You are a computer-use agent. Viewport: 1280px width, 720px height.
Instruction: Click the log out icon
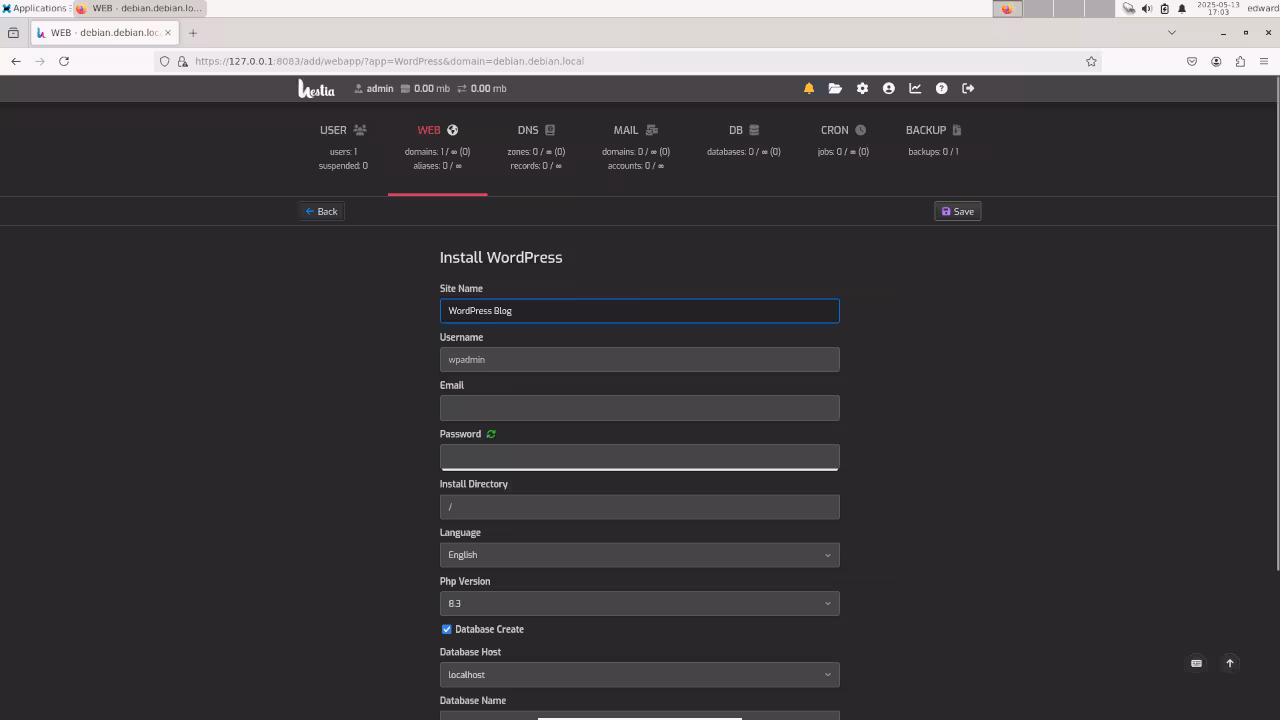tap(968, 88)
